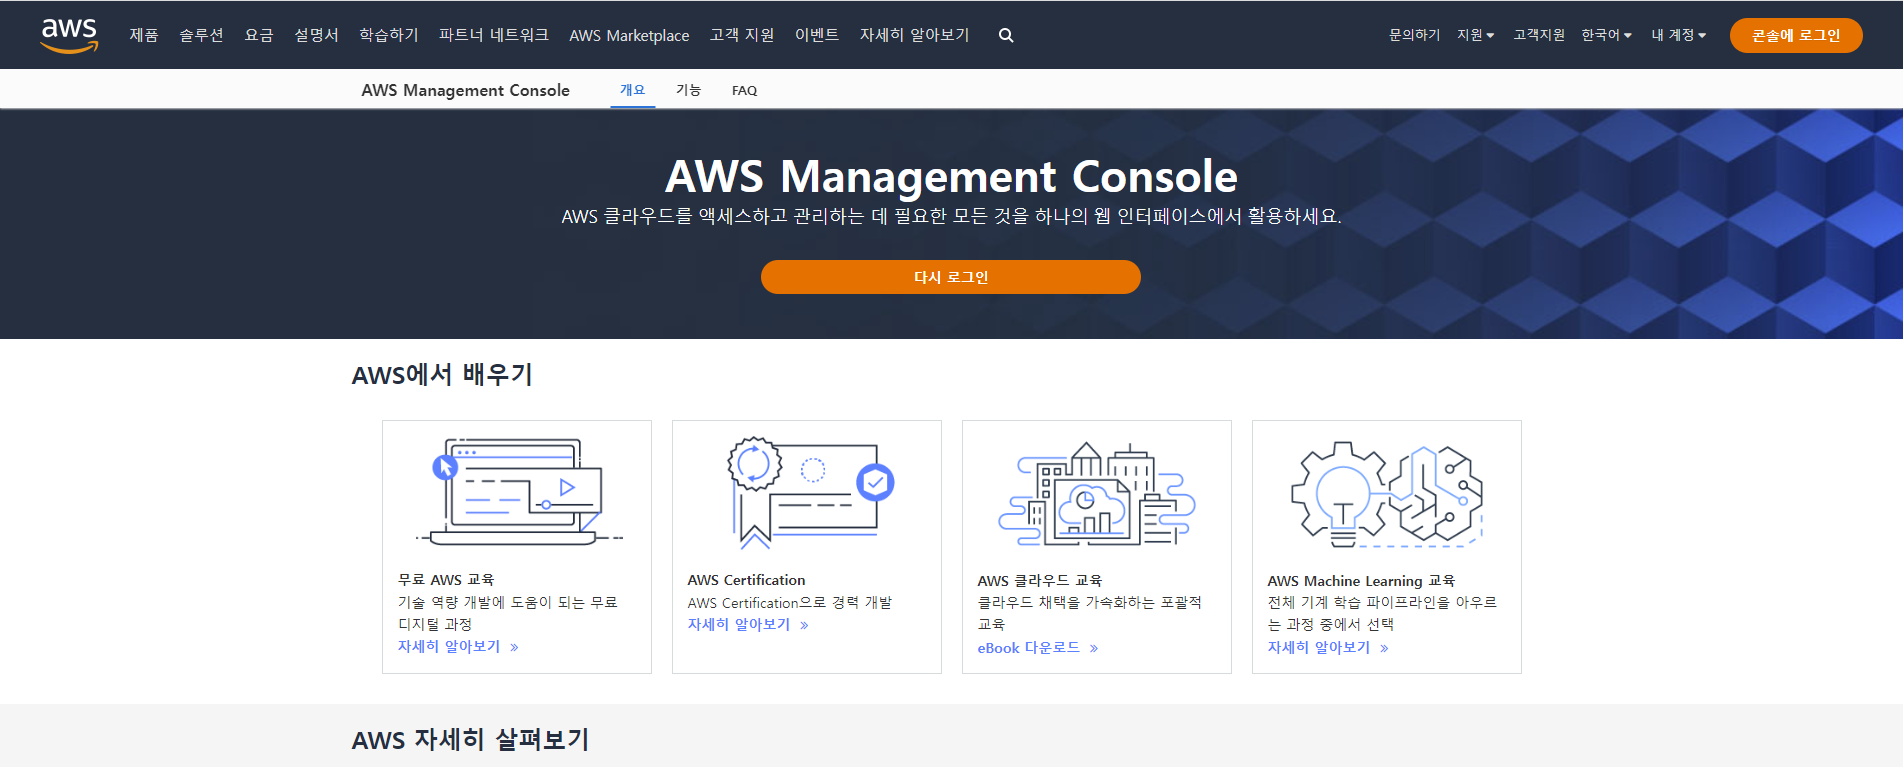Switch to the FAQ tab

tap(744, 90)
